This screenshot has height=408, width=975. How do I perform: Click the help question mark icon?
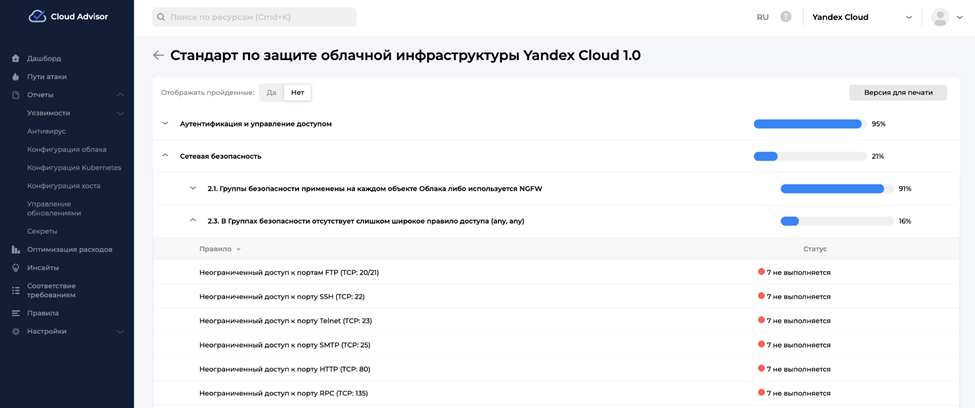786,17
